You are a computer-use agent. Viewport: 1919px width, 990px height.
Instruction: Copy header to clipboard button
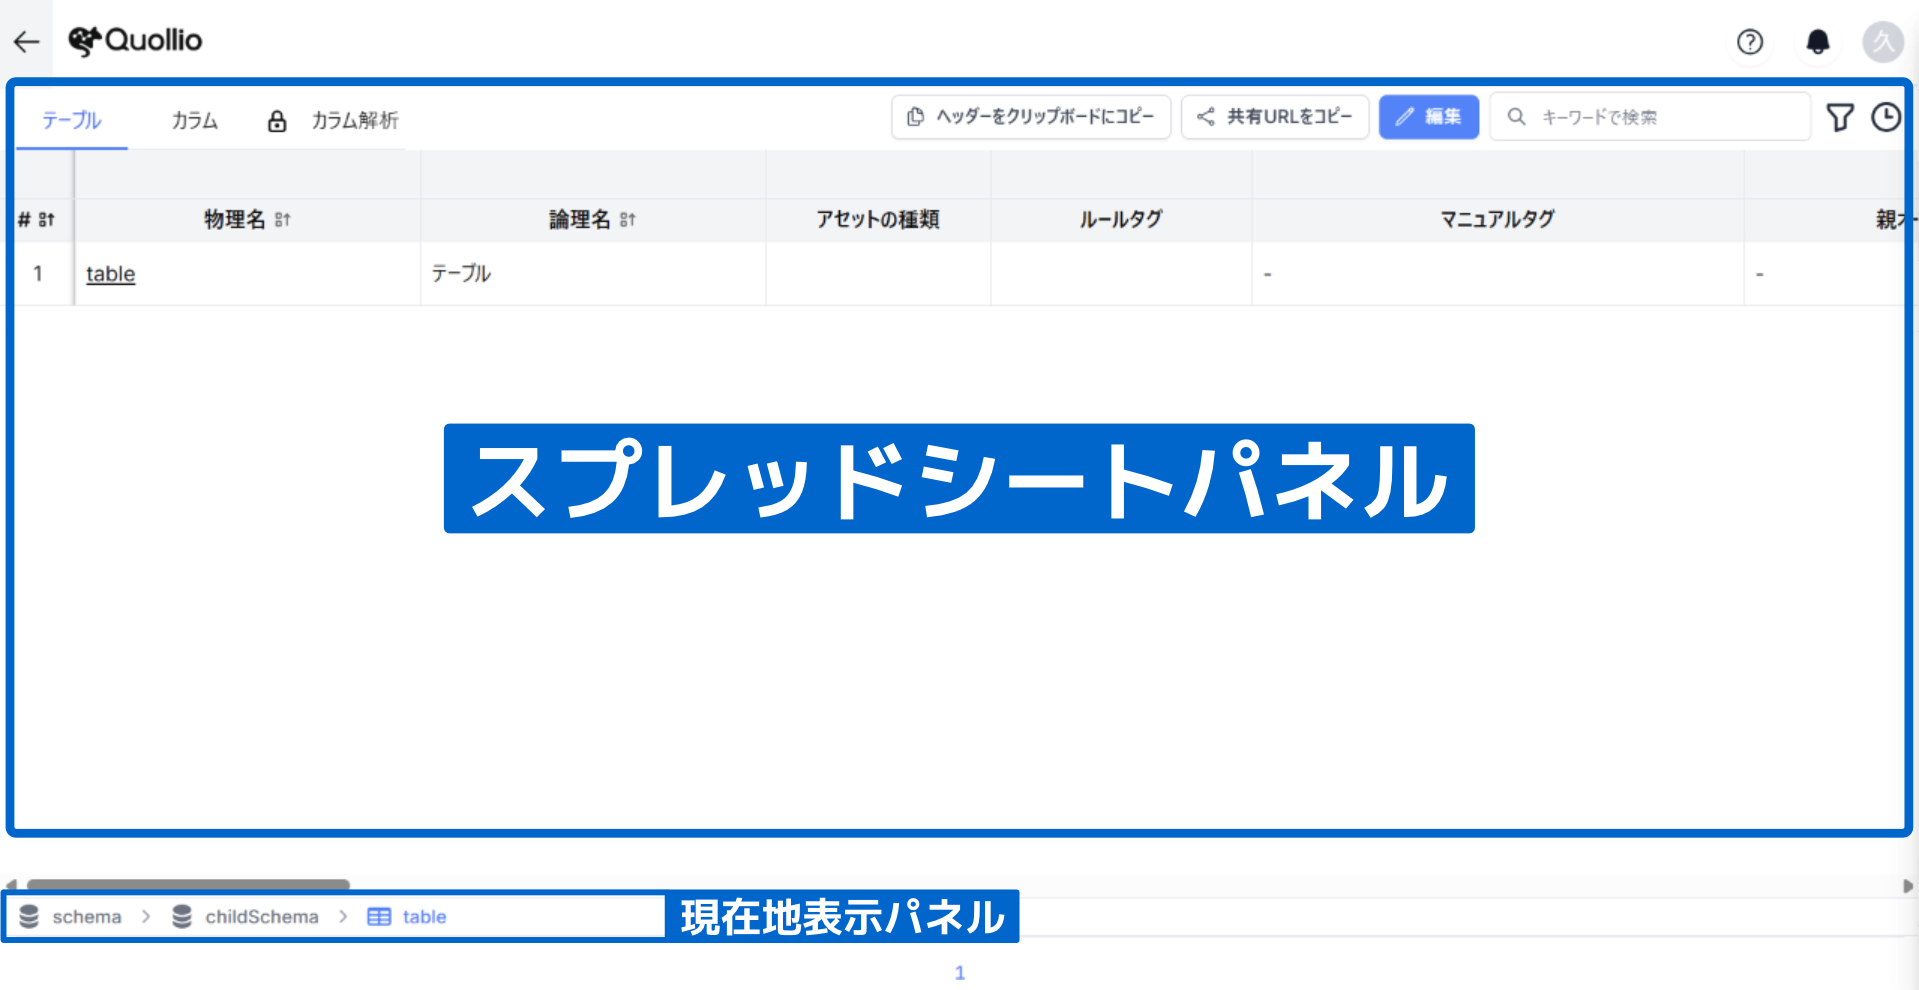pyautogui.click(x=1031, y=117)
